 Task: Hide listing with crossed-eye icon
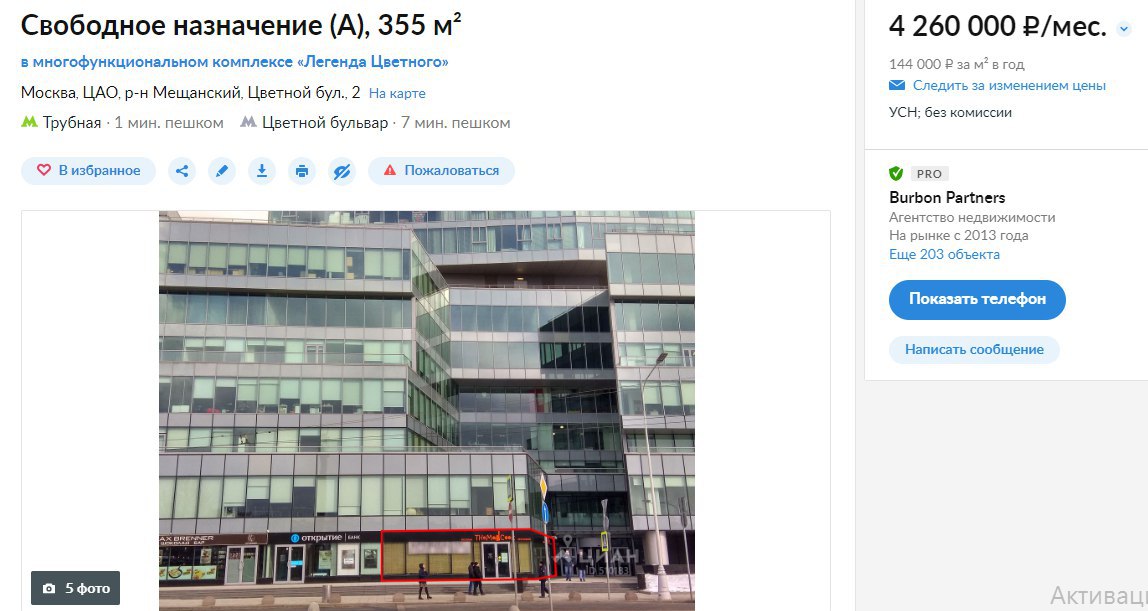(x=342, y=170)
